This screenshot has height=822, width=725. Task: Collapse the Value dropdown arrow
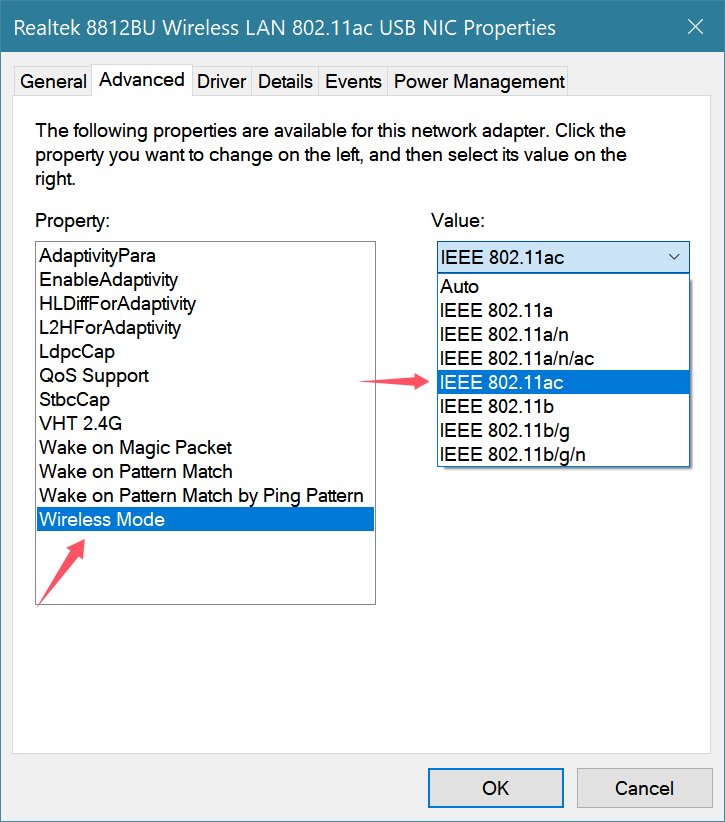(x=674, y=257)
